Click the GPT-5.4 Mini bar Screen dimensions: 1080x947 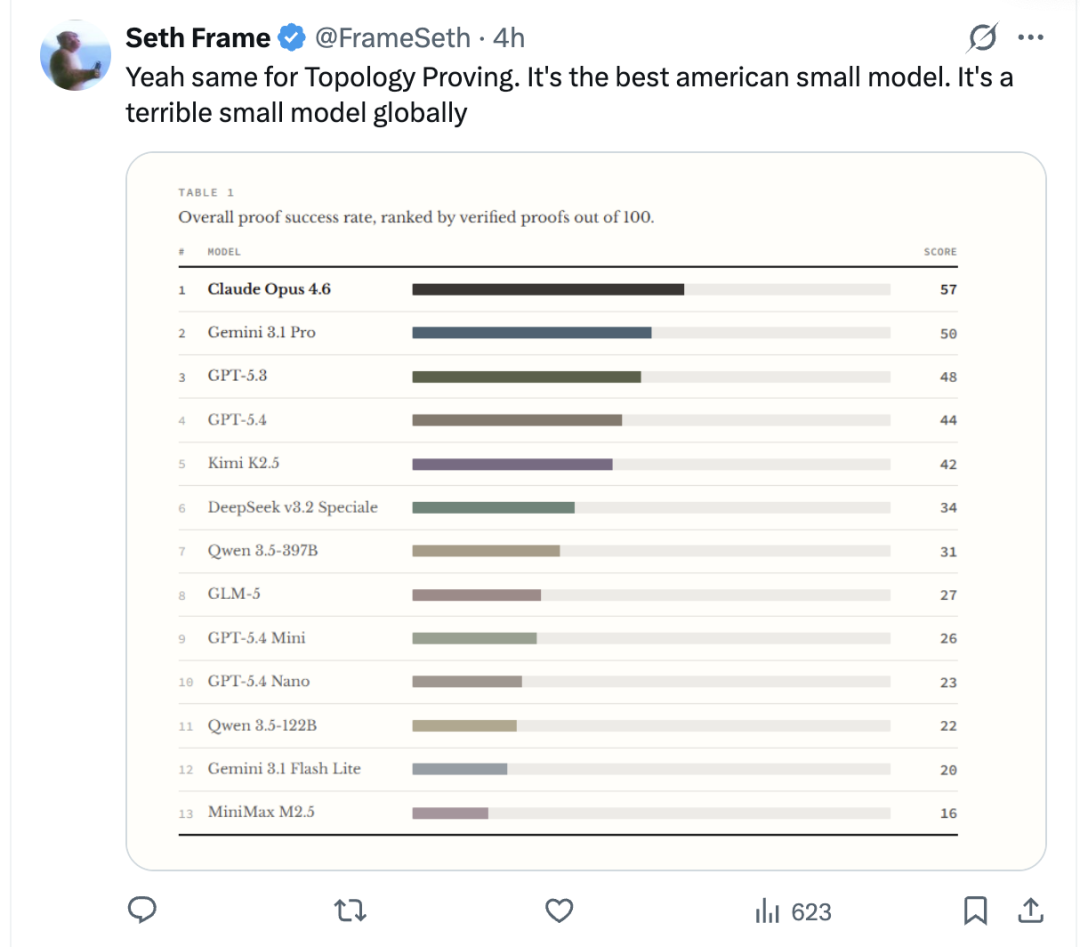coord(474,638)
